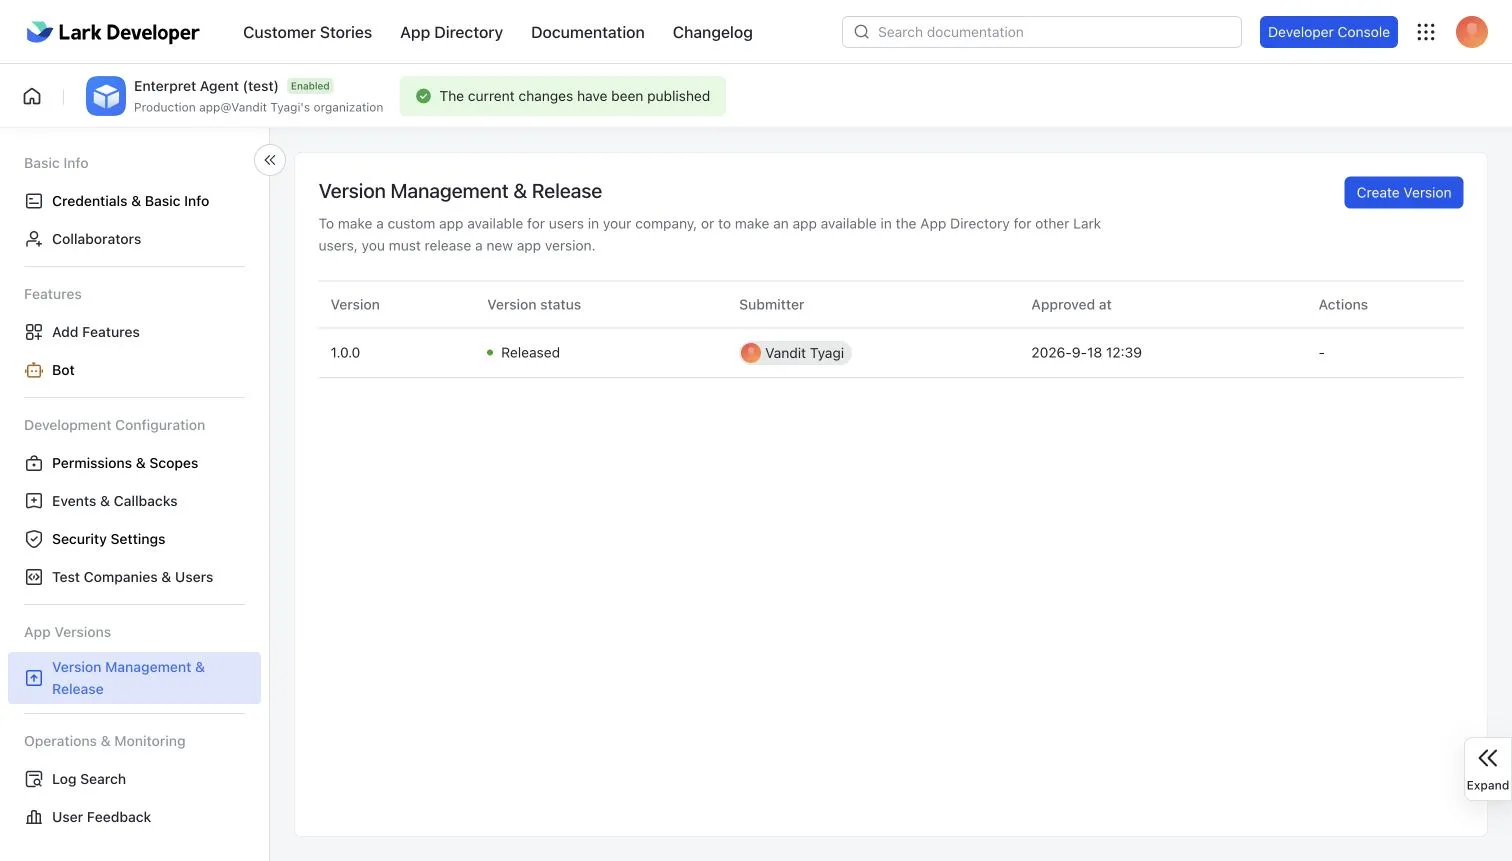
Task: Open the user profile avatar
Action: (x=1472, y=32)
